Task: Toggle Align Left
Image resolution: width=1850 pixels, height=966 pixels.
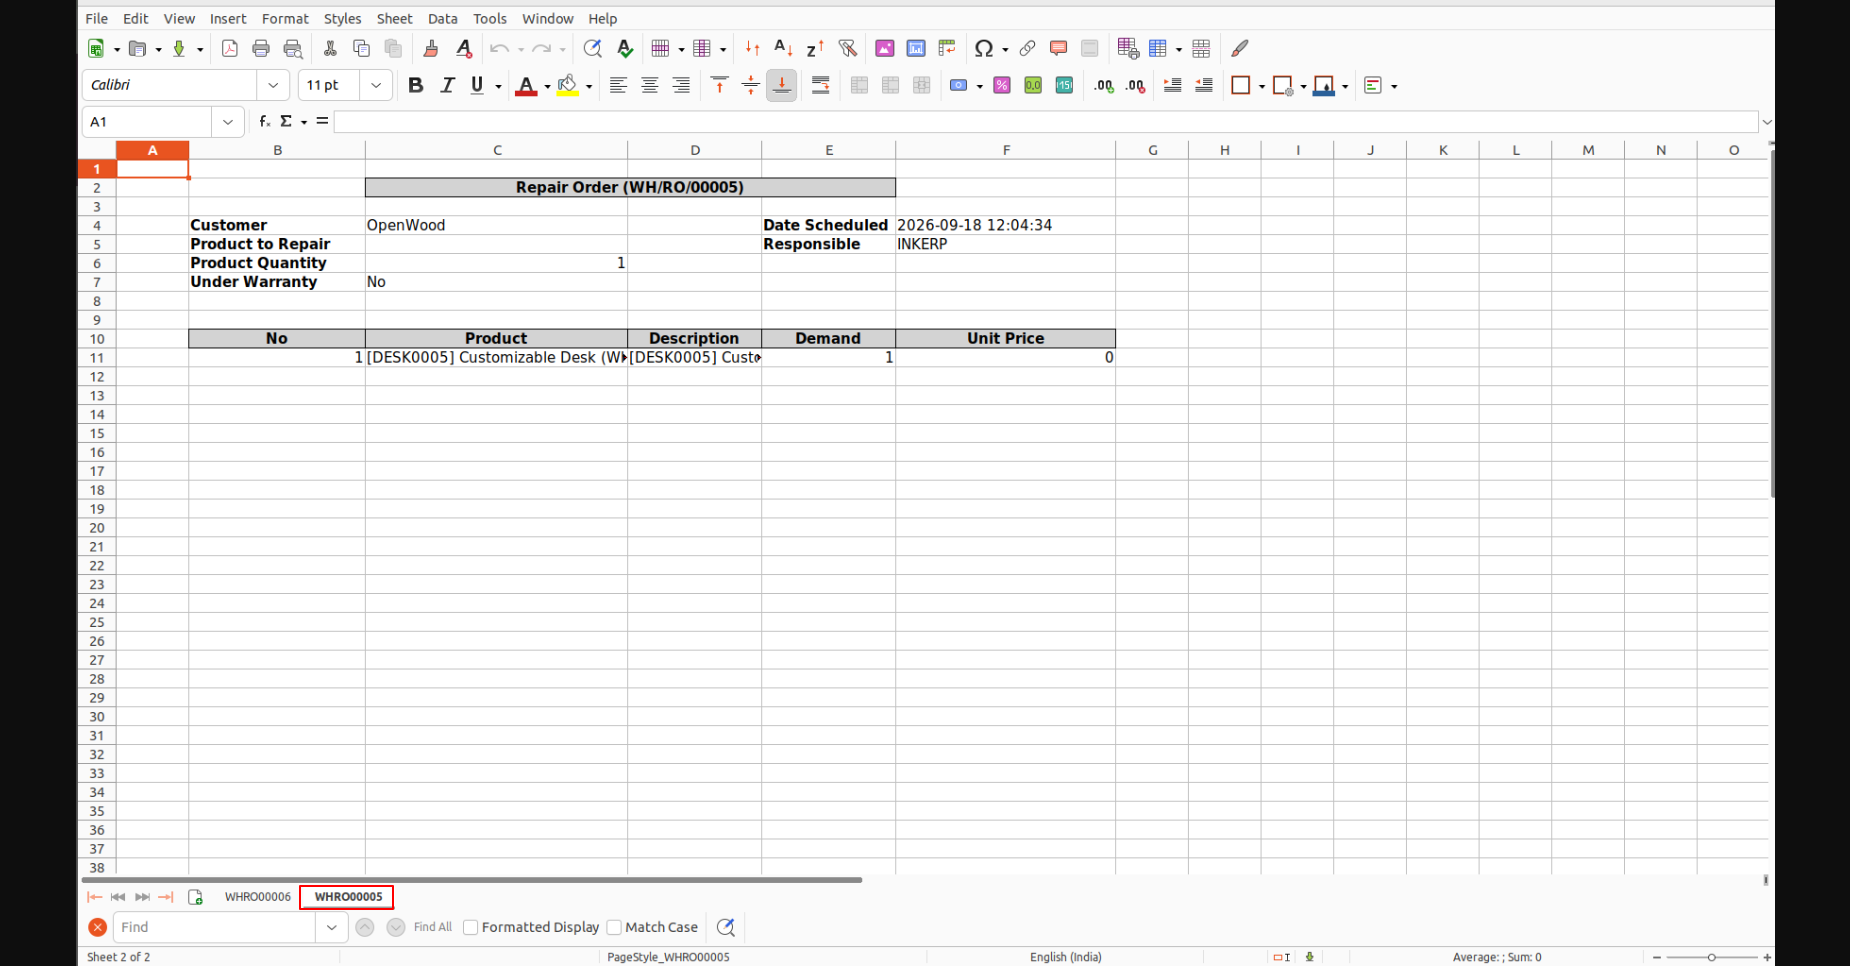Action: pyautogui.click(x=618, y=85)
